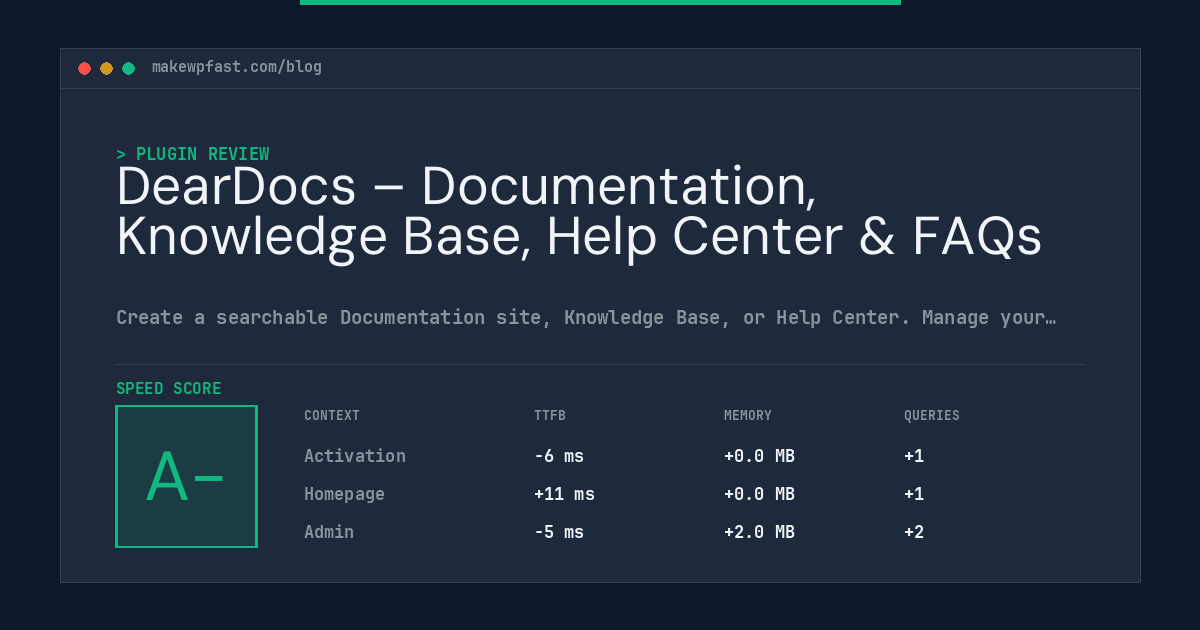
Task: Click the CONTEXT column header
Action: click(332, 416)
